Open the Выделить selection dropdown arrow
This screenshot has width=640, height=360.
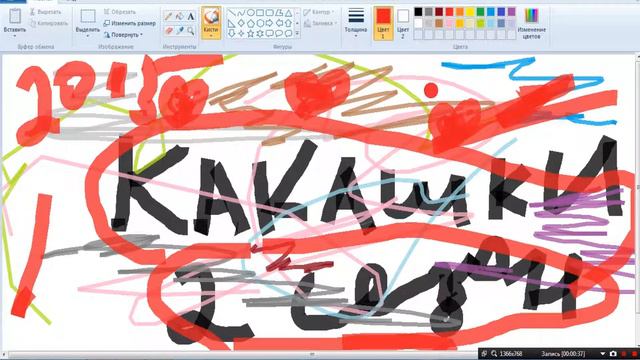click(x=88, y=36)
